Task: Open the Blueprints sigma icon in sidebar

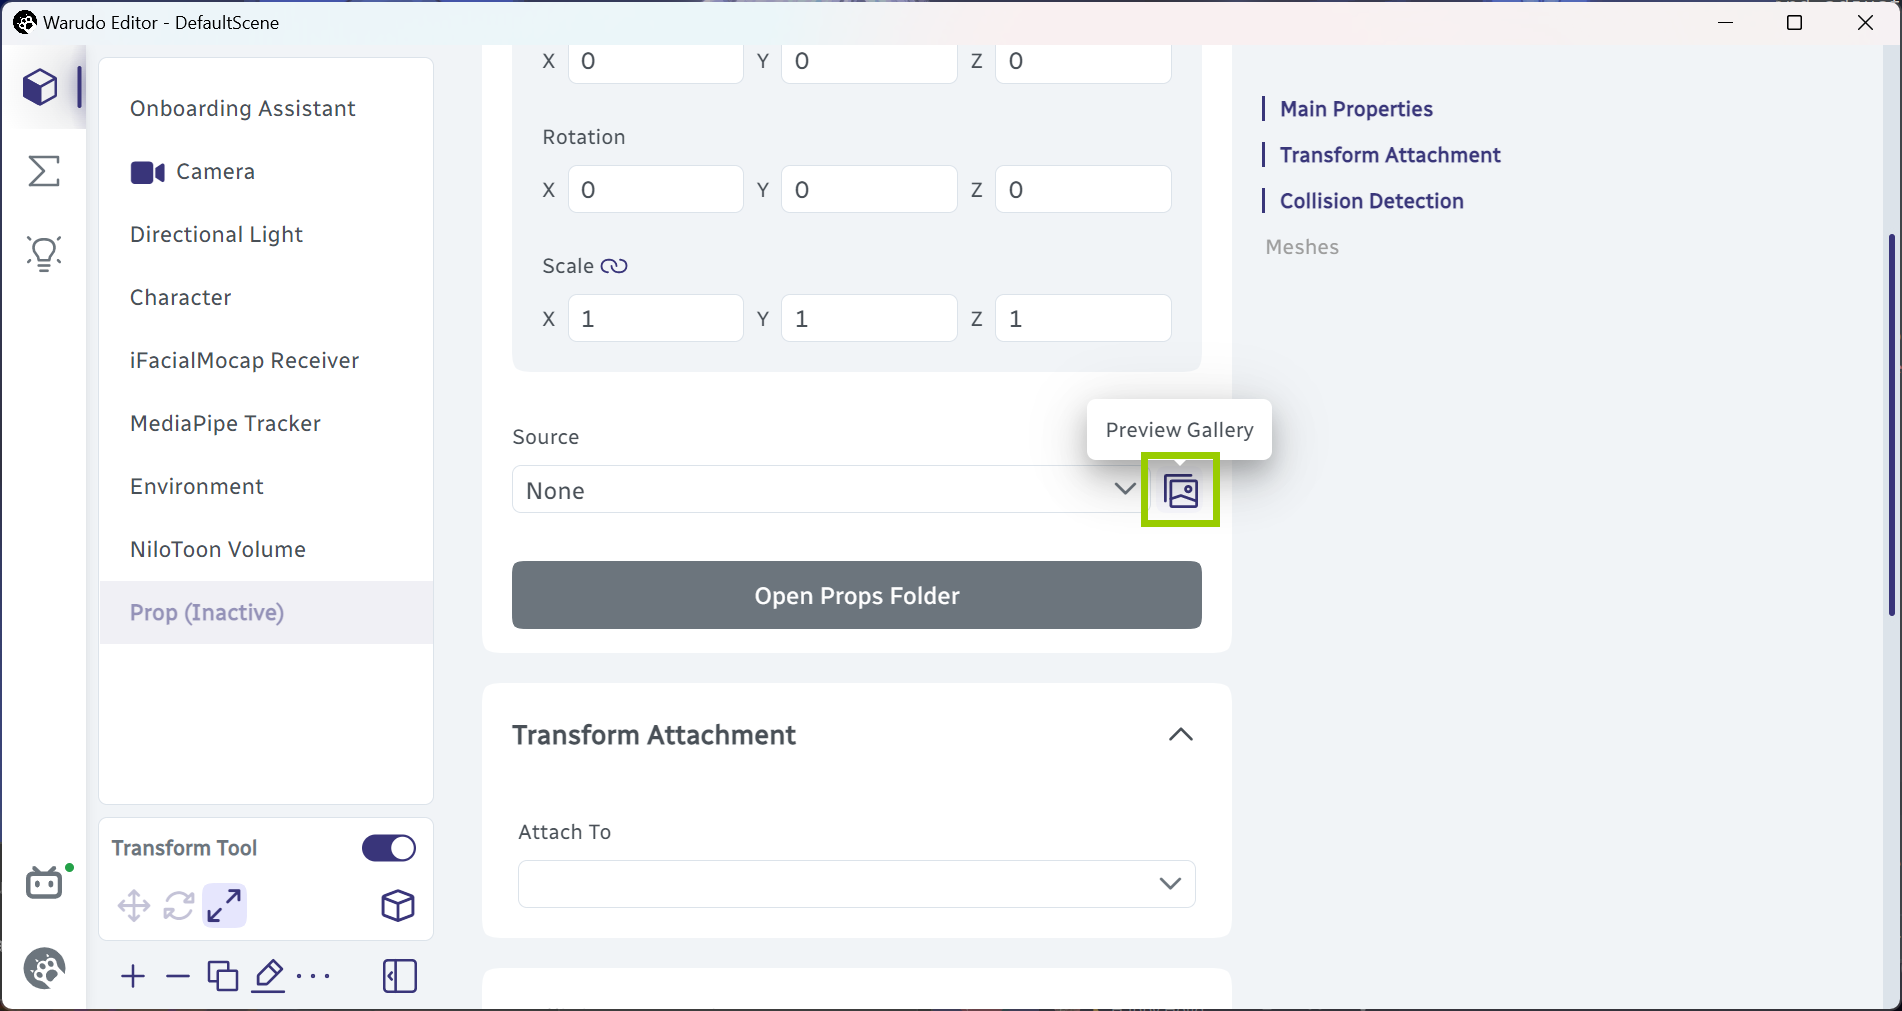Action: pyautogui.click(x=44, y=171)
